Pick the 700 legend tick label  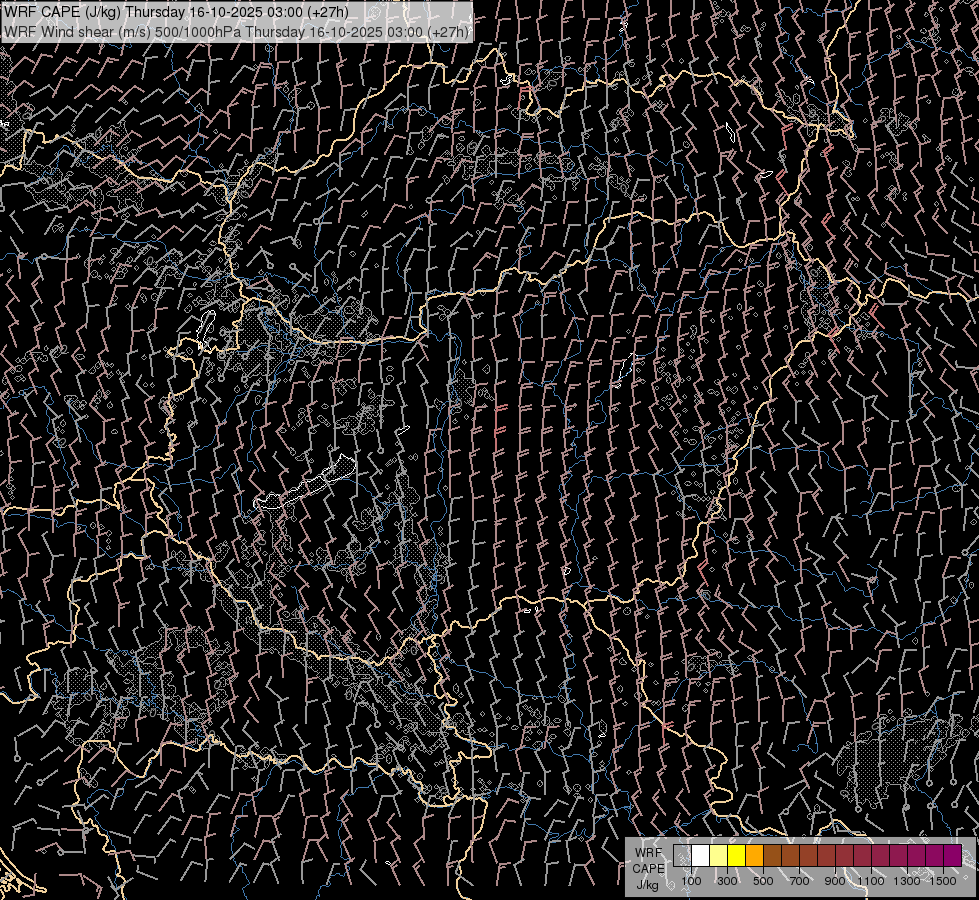(799, 881)
